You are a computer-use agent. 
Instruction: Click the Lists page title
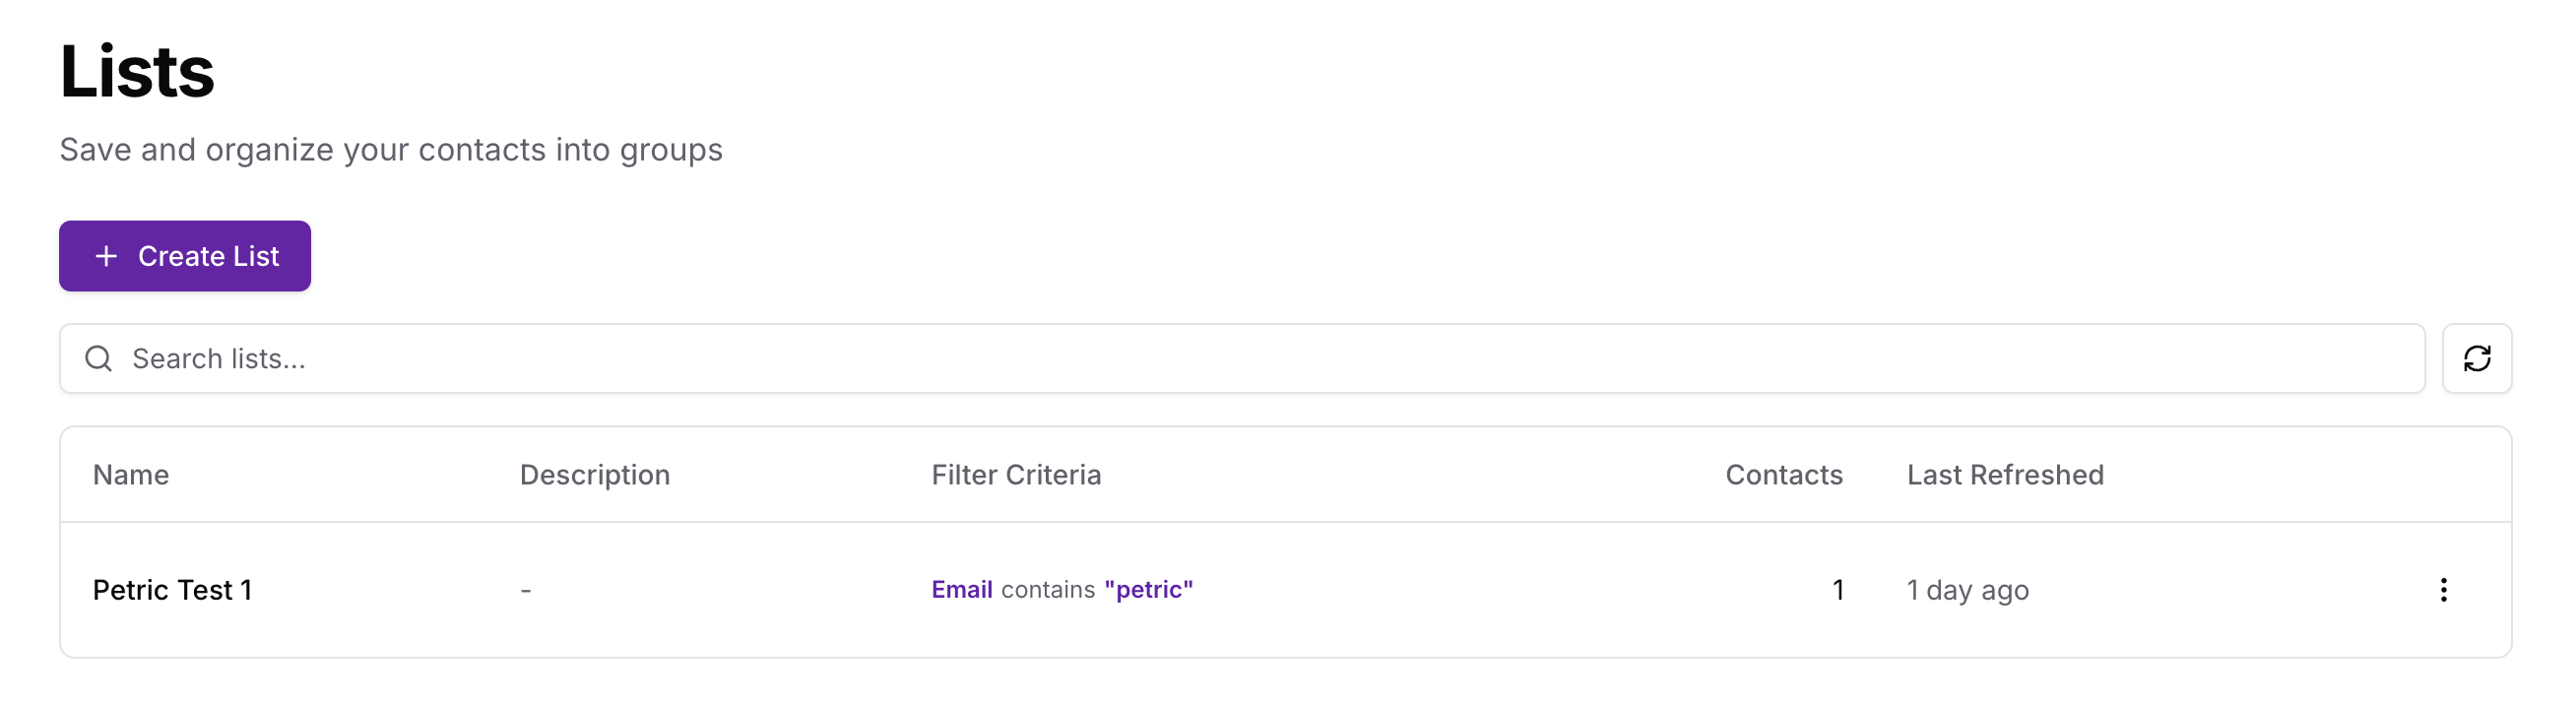pos(136,70)
